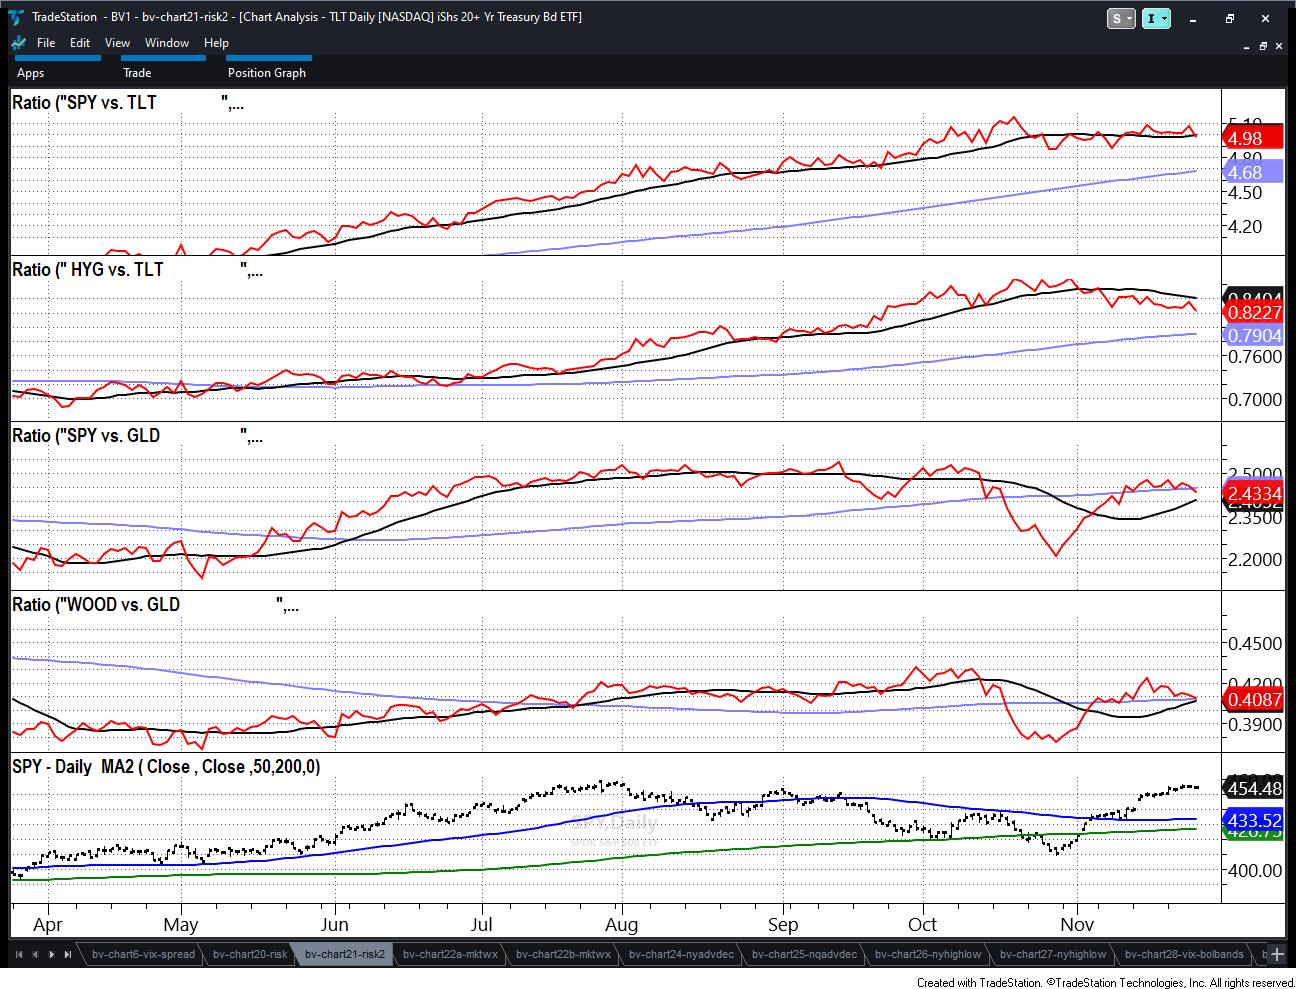Viewport: 1296px width, 989px height.
Task: Open the Trade toolbar panel
Action: pos(137,73)
